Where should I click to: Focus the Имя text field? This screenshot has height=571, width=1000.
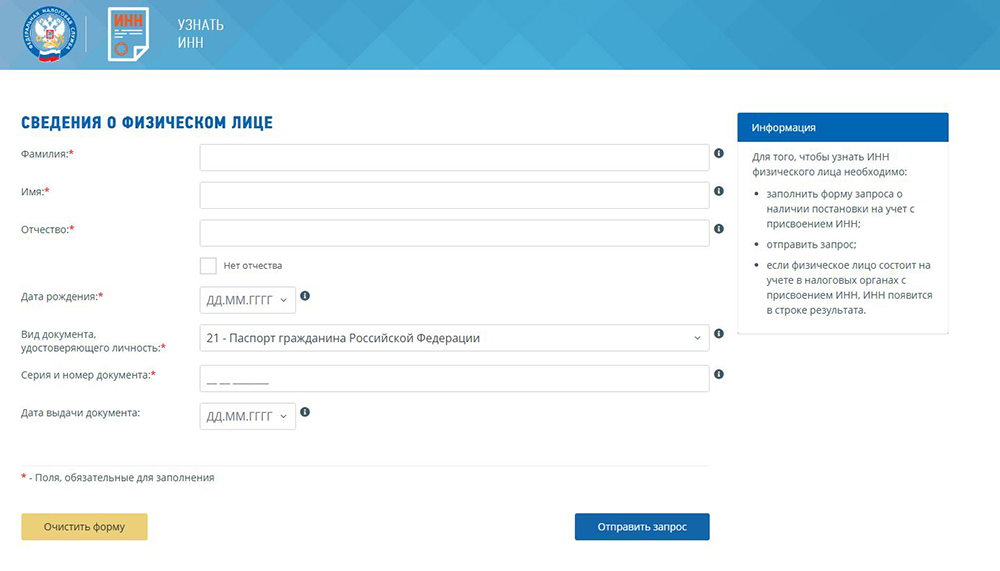coord(454,195)
